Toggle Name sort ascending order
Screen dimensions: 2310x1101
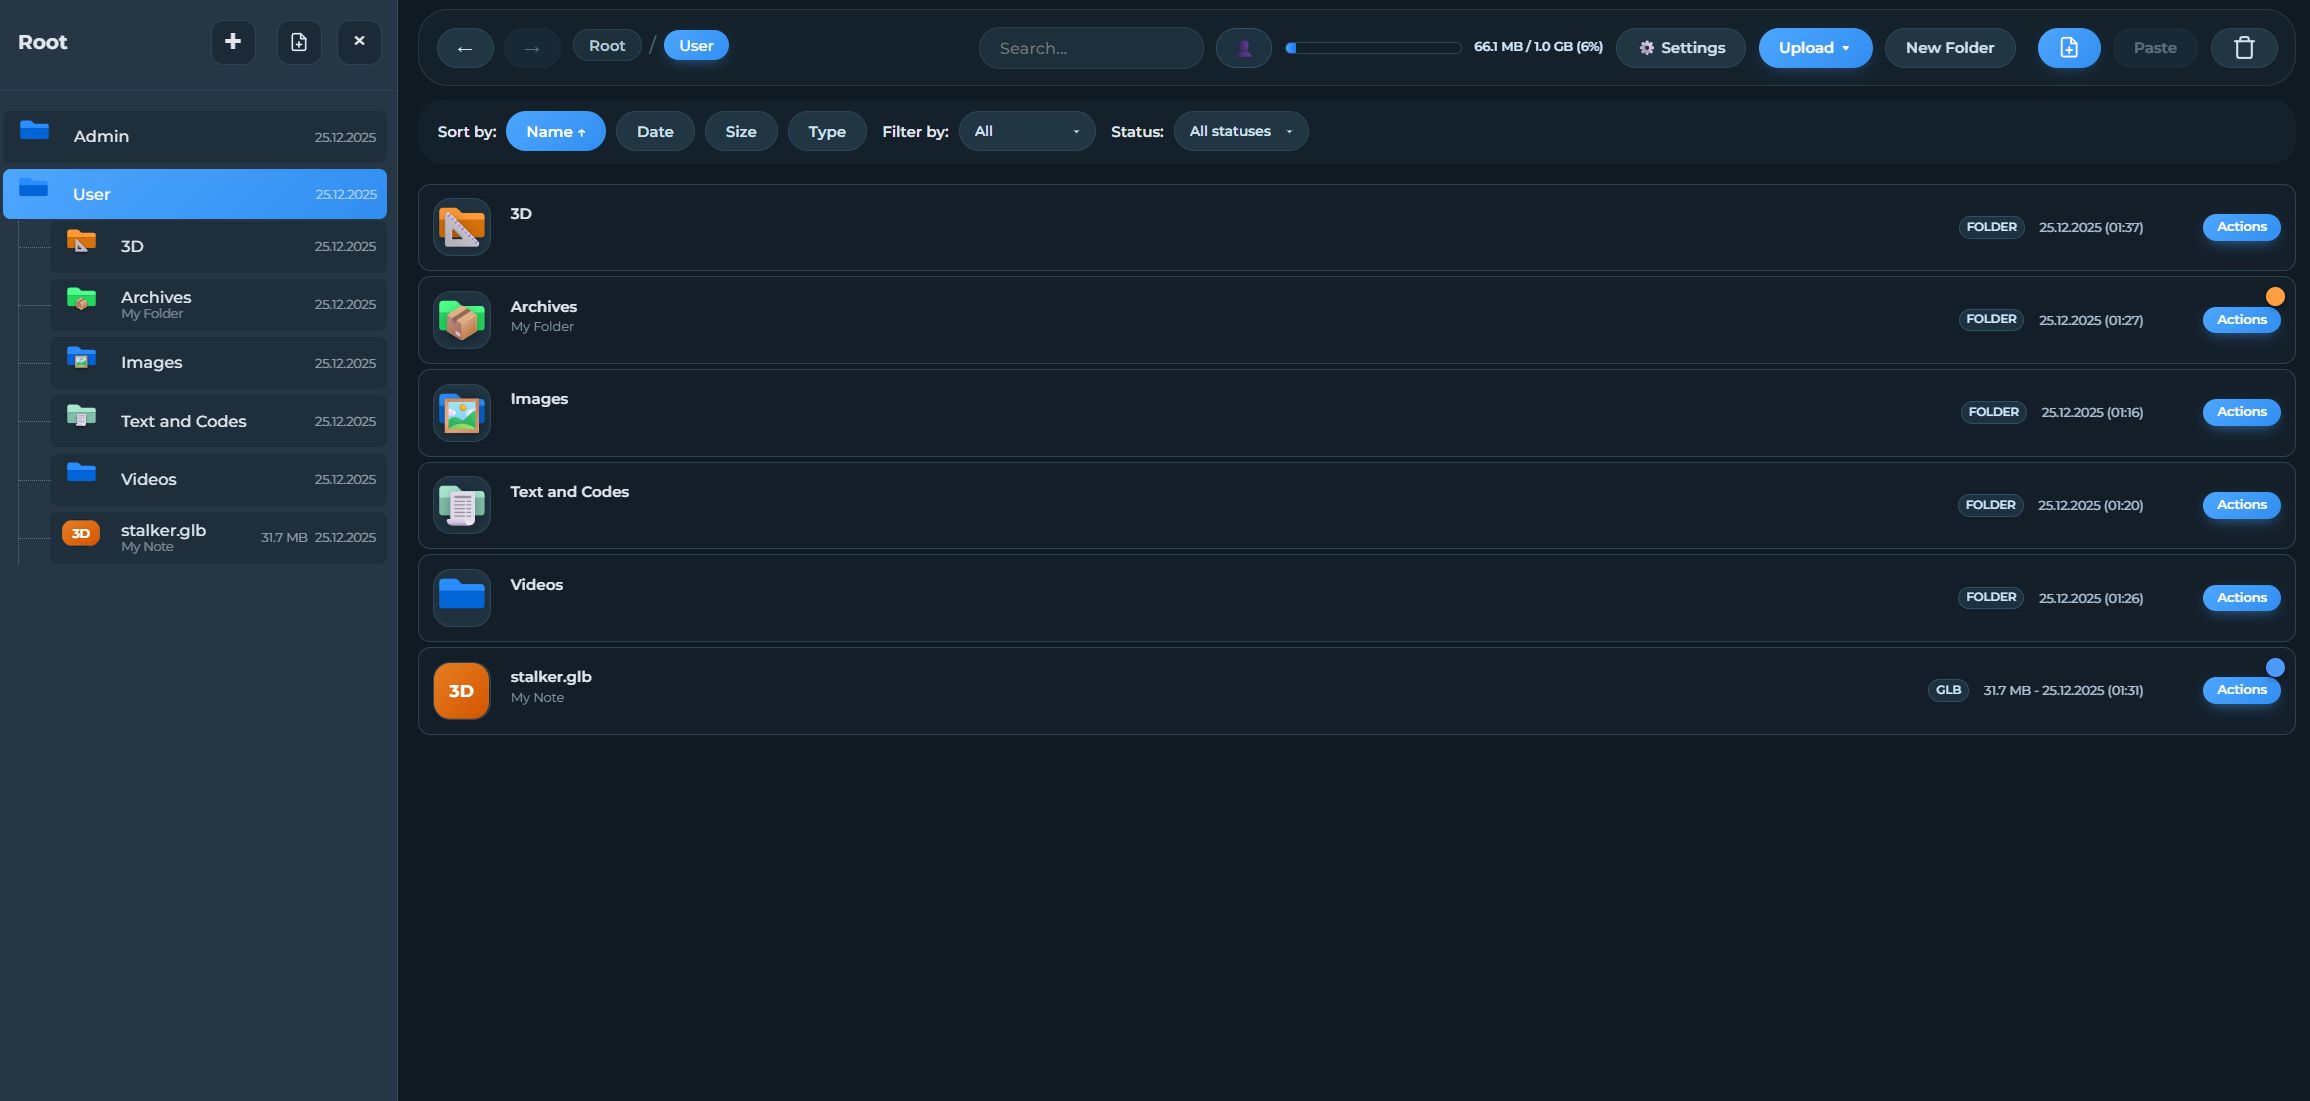pos(555,131)
